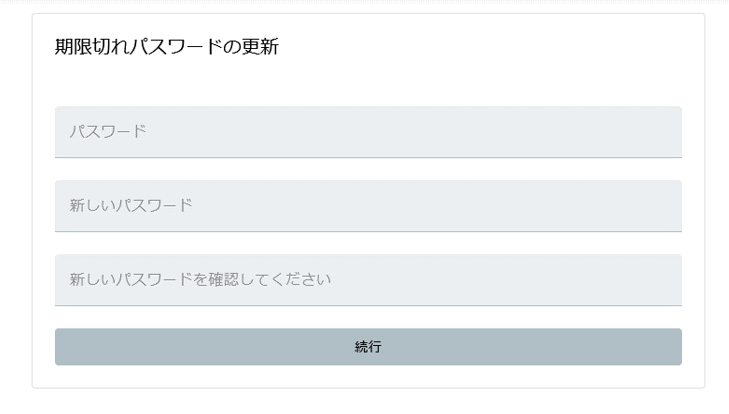Click the gray continue button bar
Screen dimensions: 729x414
coord(368,347)
